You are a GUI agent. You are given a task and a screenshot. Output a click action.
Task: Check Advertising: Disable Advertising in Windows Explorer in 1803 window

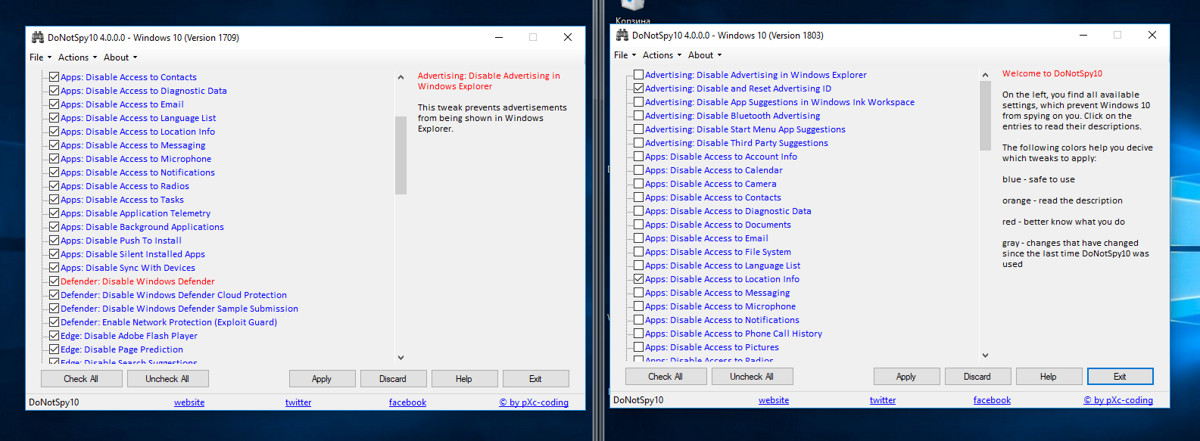pyautogui.click(x=638, y=75)
